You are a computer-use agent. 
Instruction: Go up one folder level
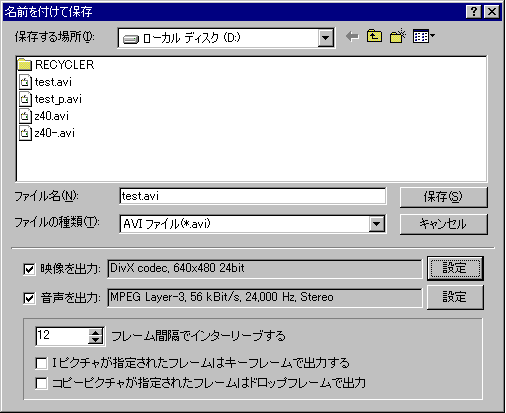tap(374, 36)
